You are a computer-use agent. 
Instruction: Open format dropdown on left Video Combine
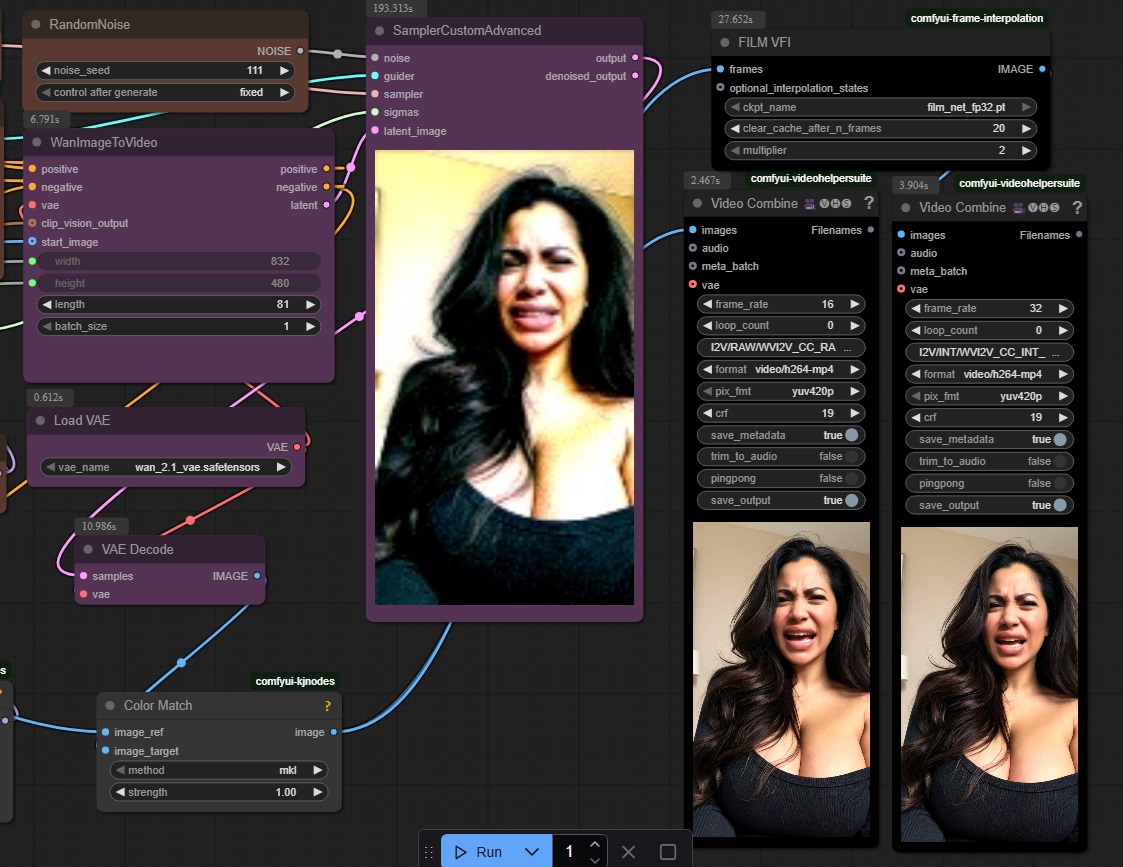781,369
